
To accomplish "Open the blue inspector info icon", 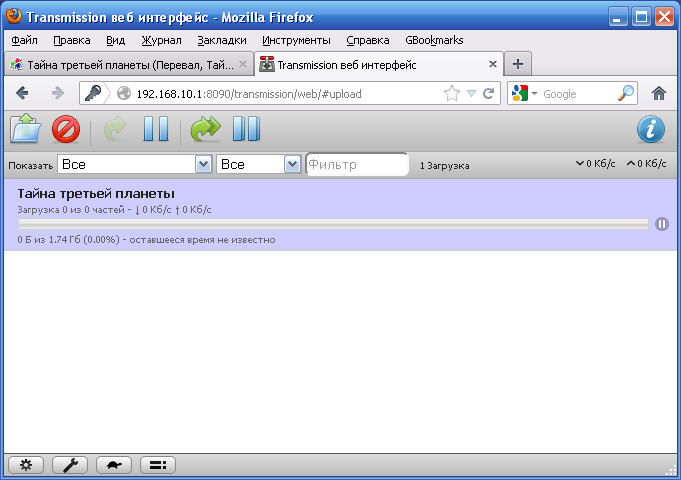I will point(651,129).
